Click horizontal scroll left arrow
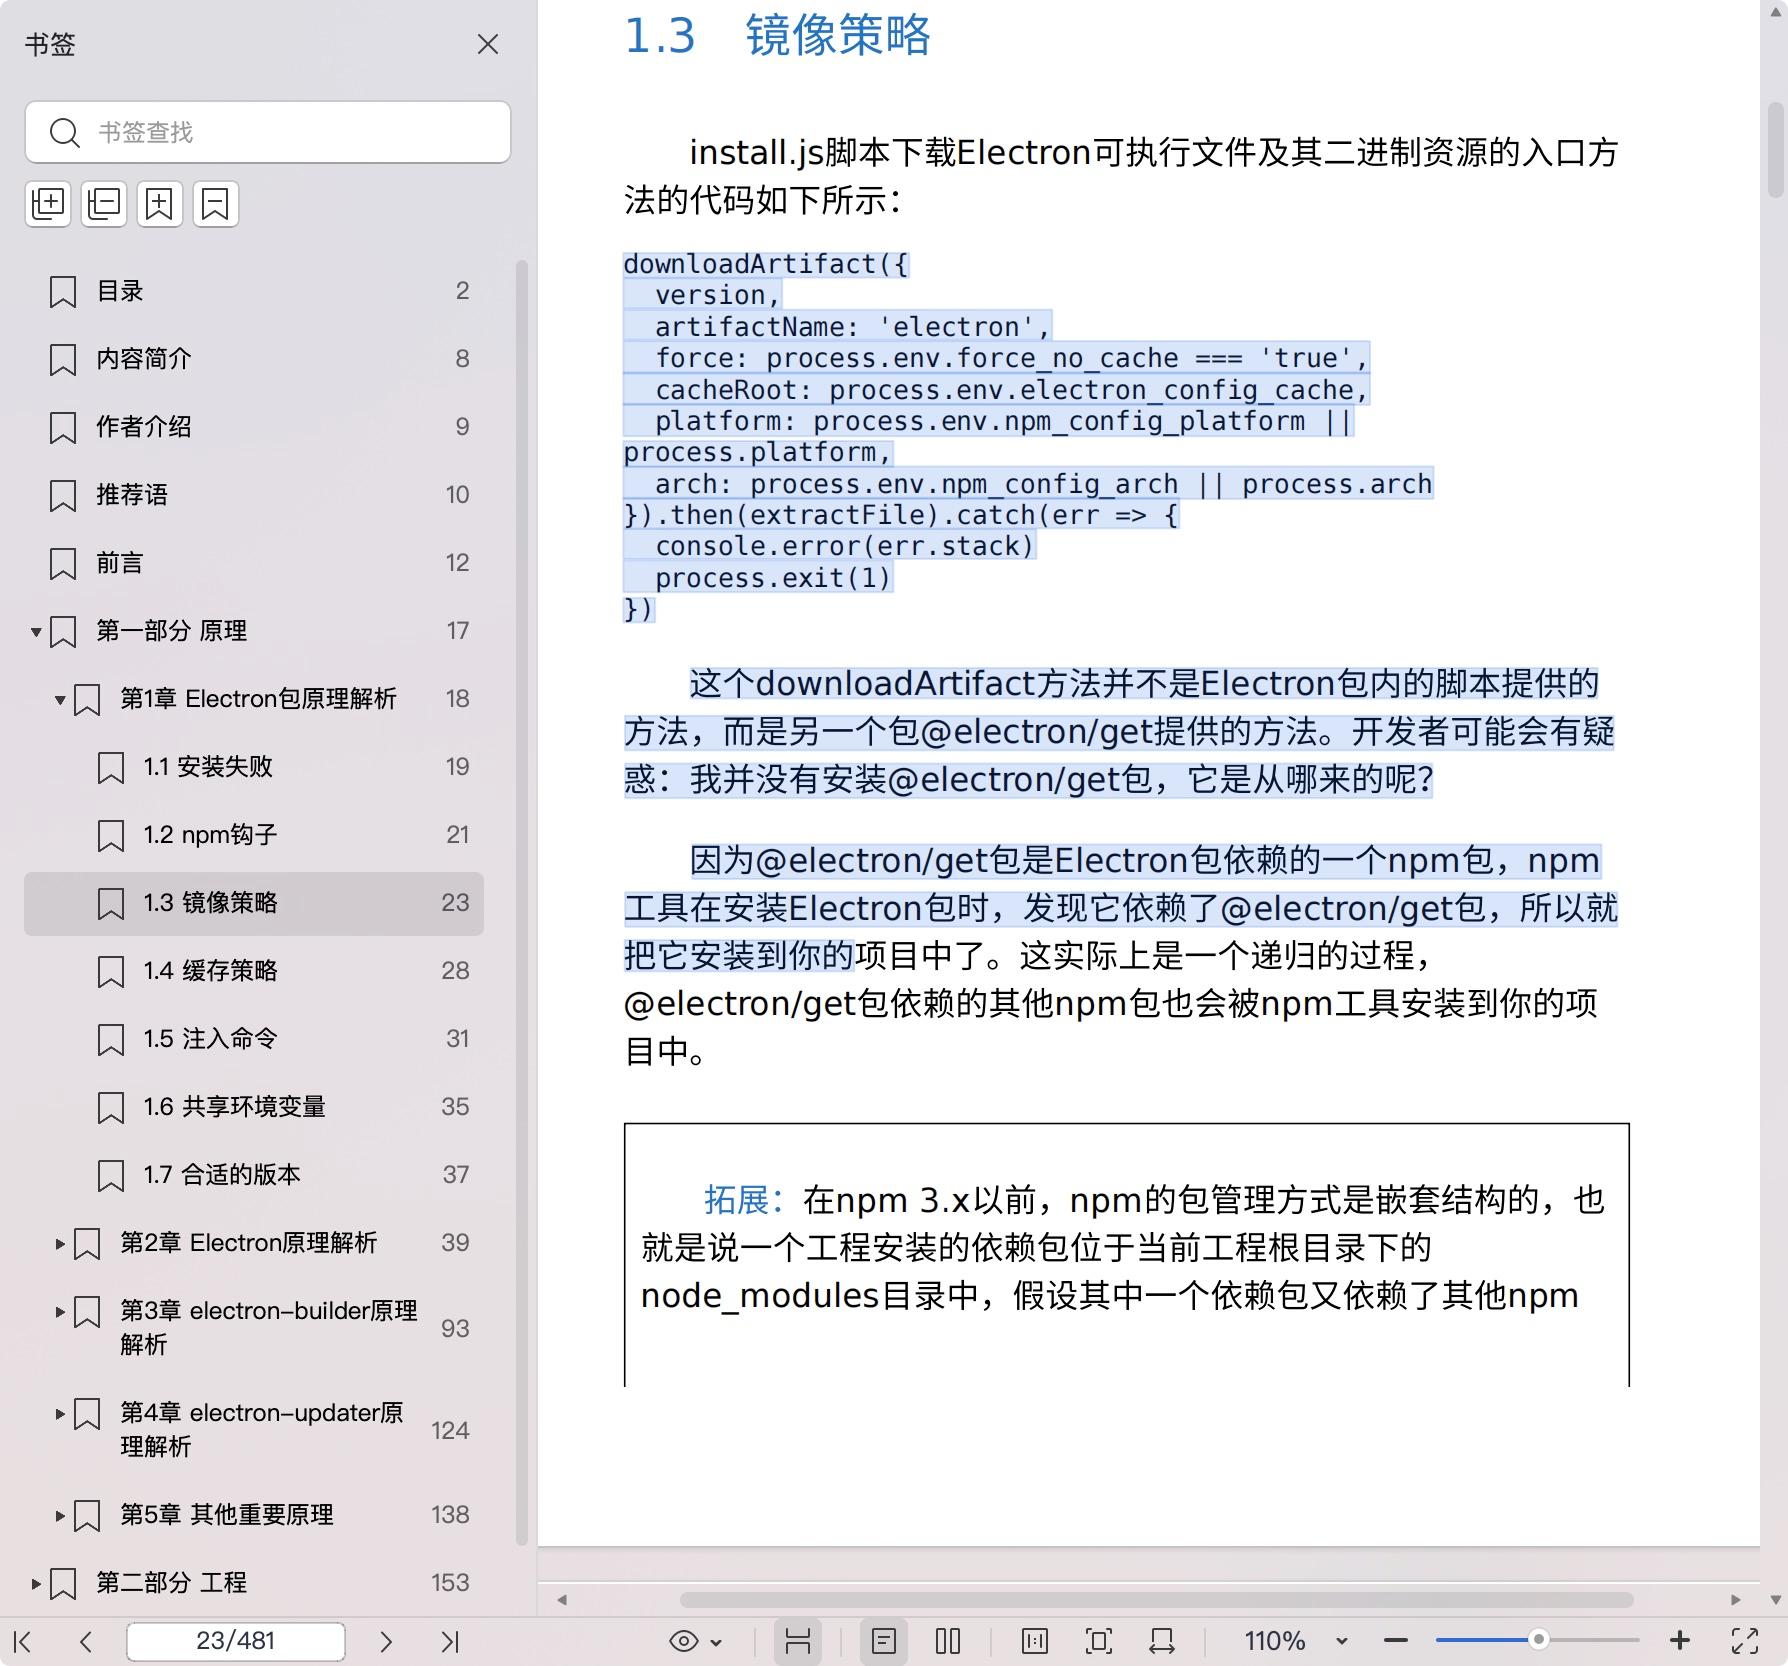Viewport: 1788px width, 1666px height. (x=562, y=1600)
